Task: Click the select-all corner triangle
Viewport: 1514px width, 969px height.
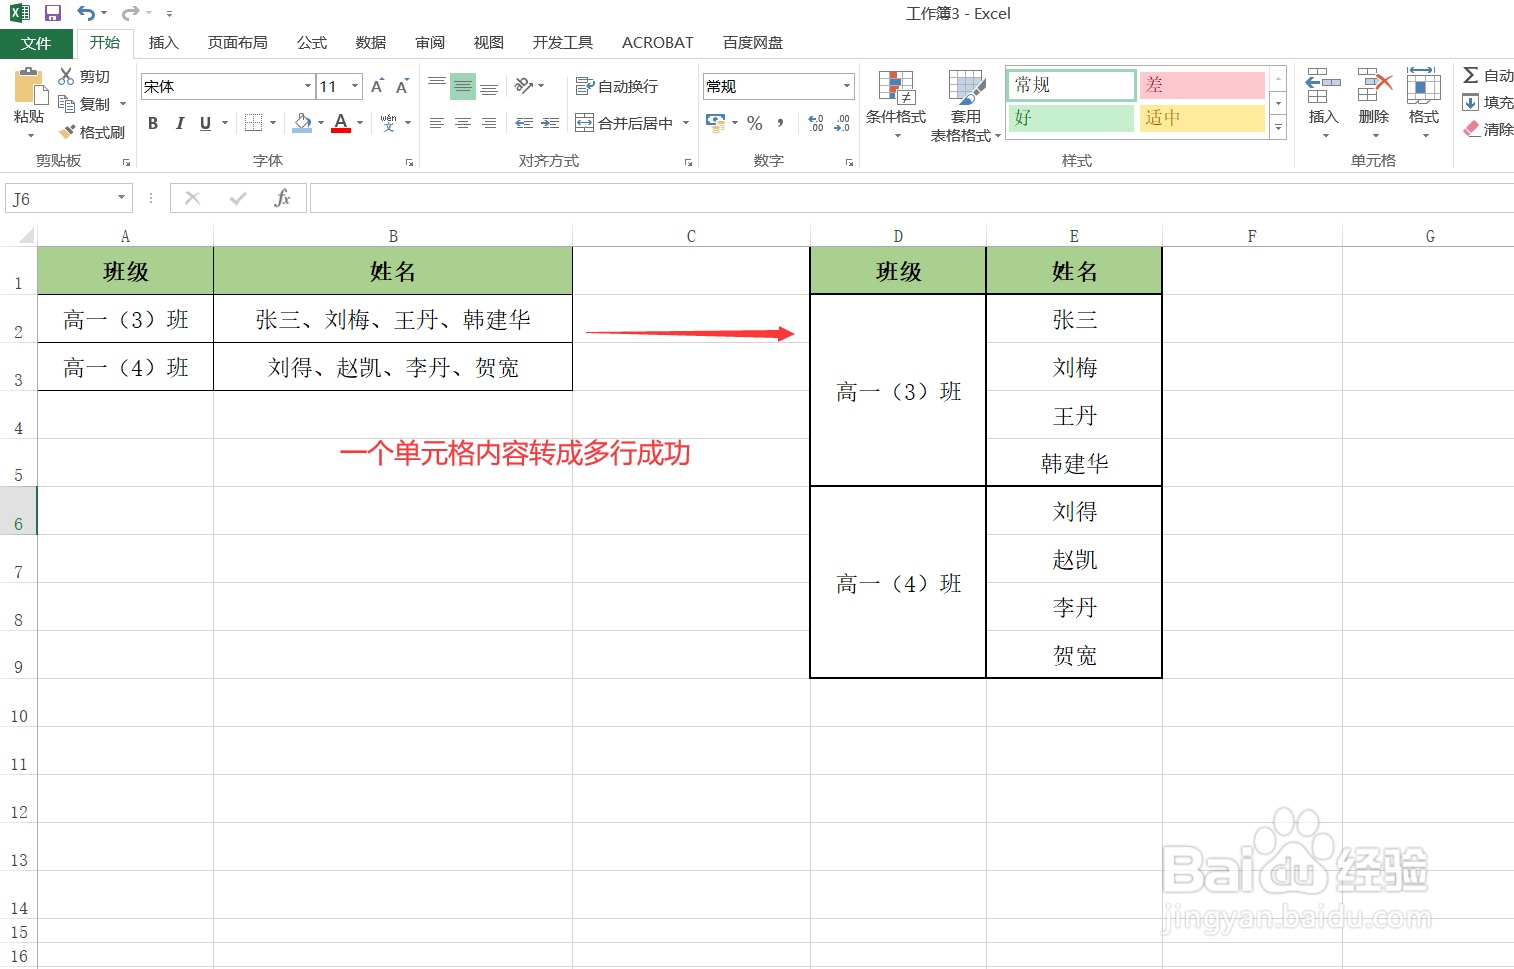Action: pos(25,236)
